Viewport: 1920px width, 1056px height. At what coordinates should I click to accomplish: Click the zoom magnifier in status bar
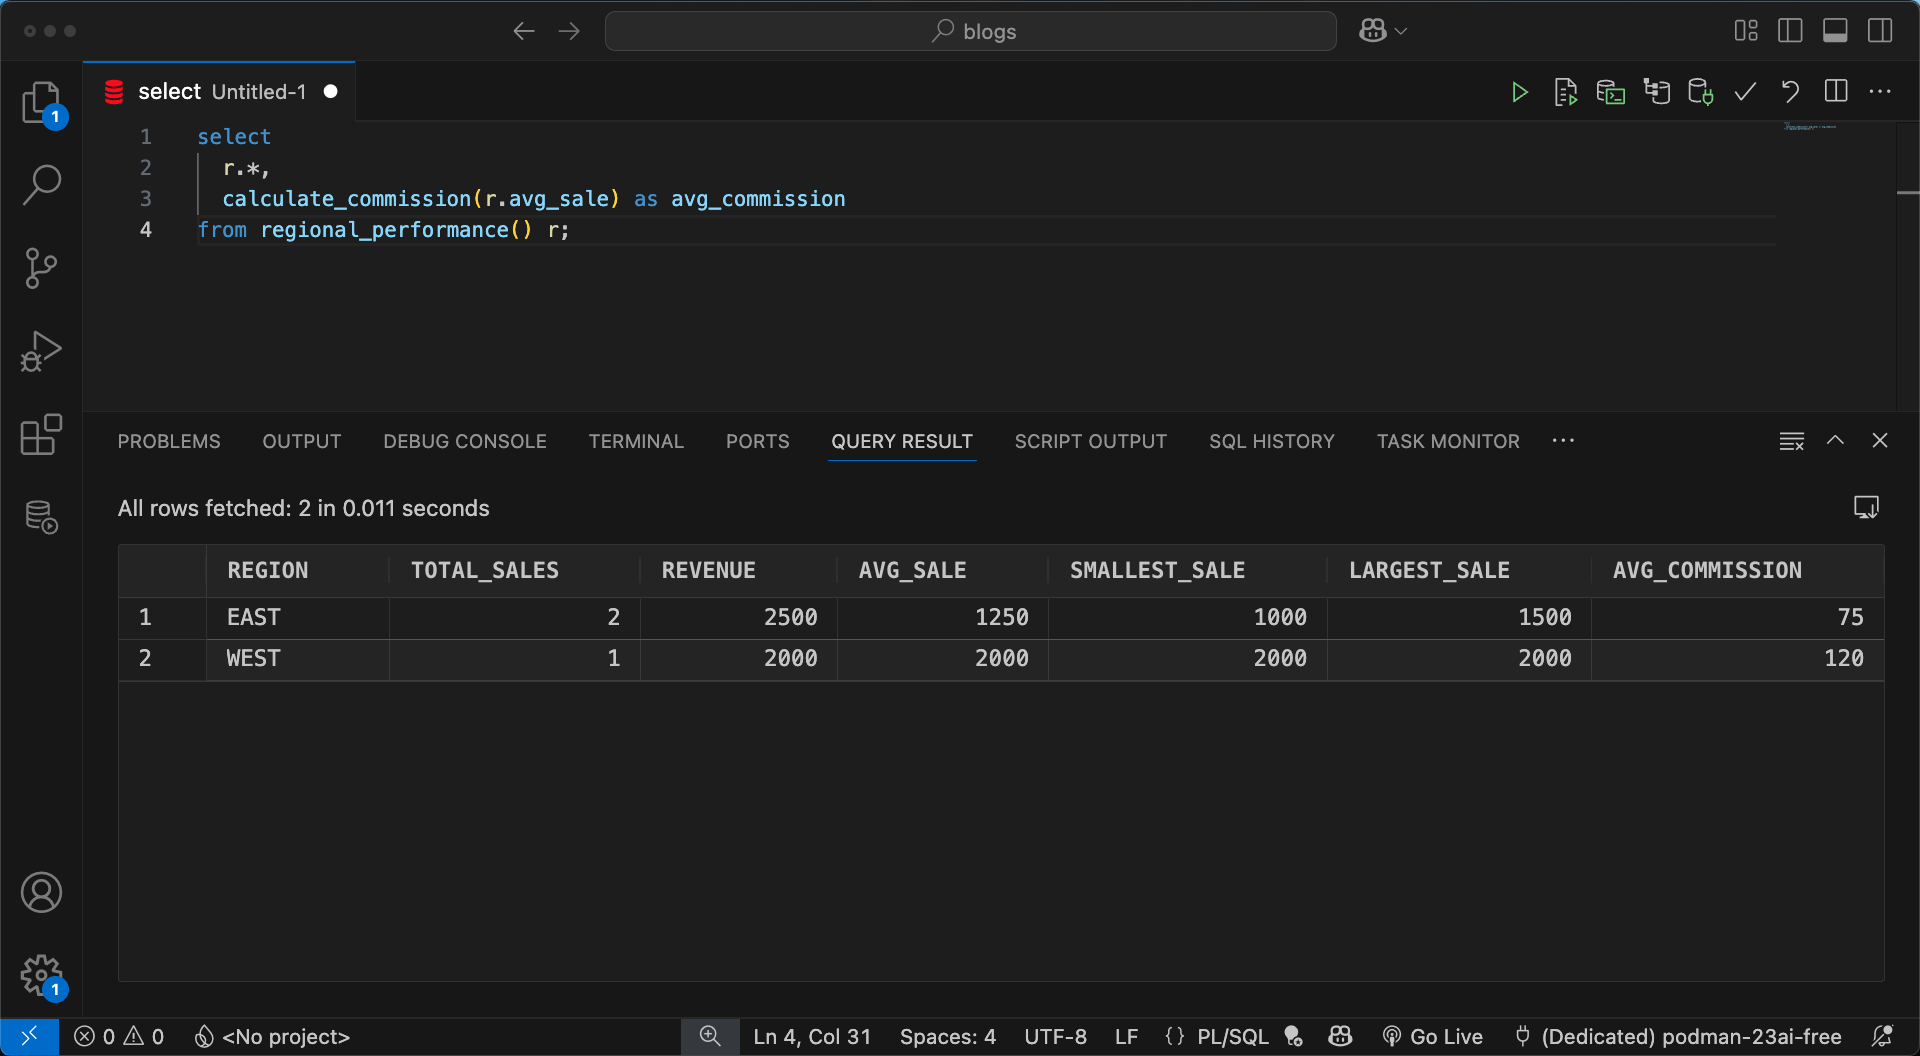coord(710,1037)
